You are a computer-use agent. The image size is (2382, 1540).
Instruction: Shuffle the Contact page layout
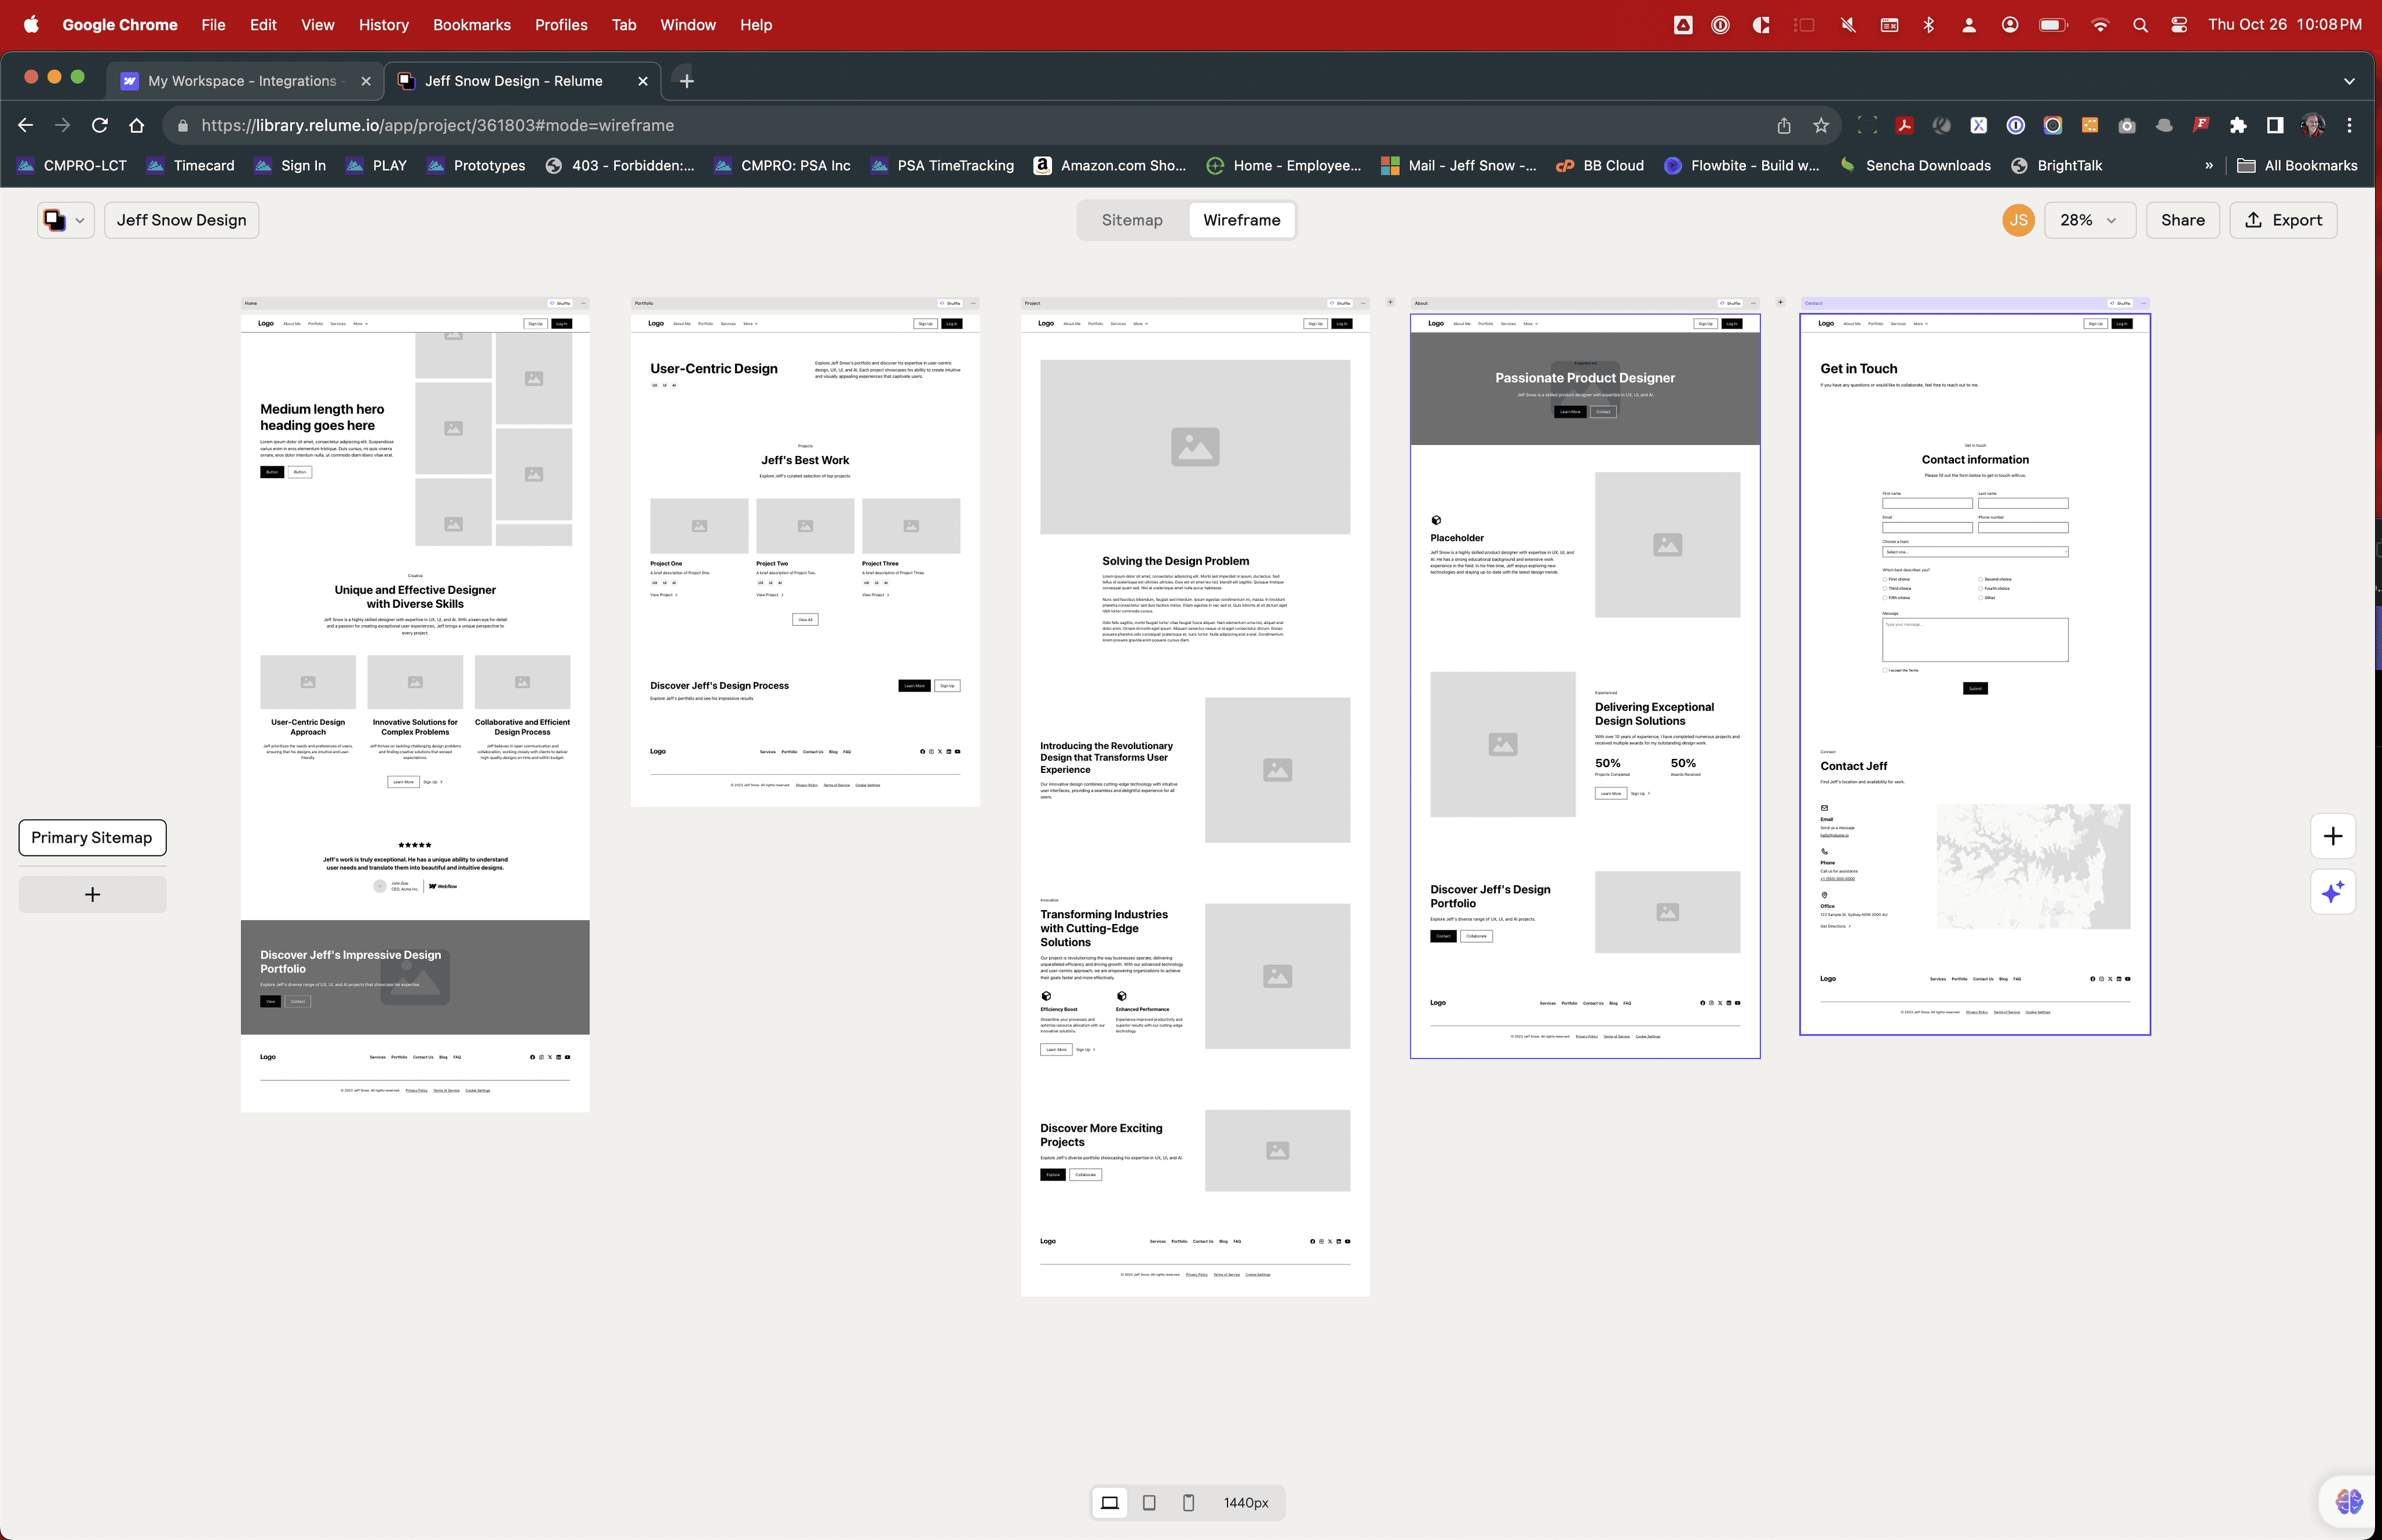pos(2120,303)
